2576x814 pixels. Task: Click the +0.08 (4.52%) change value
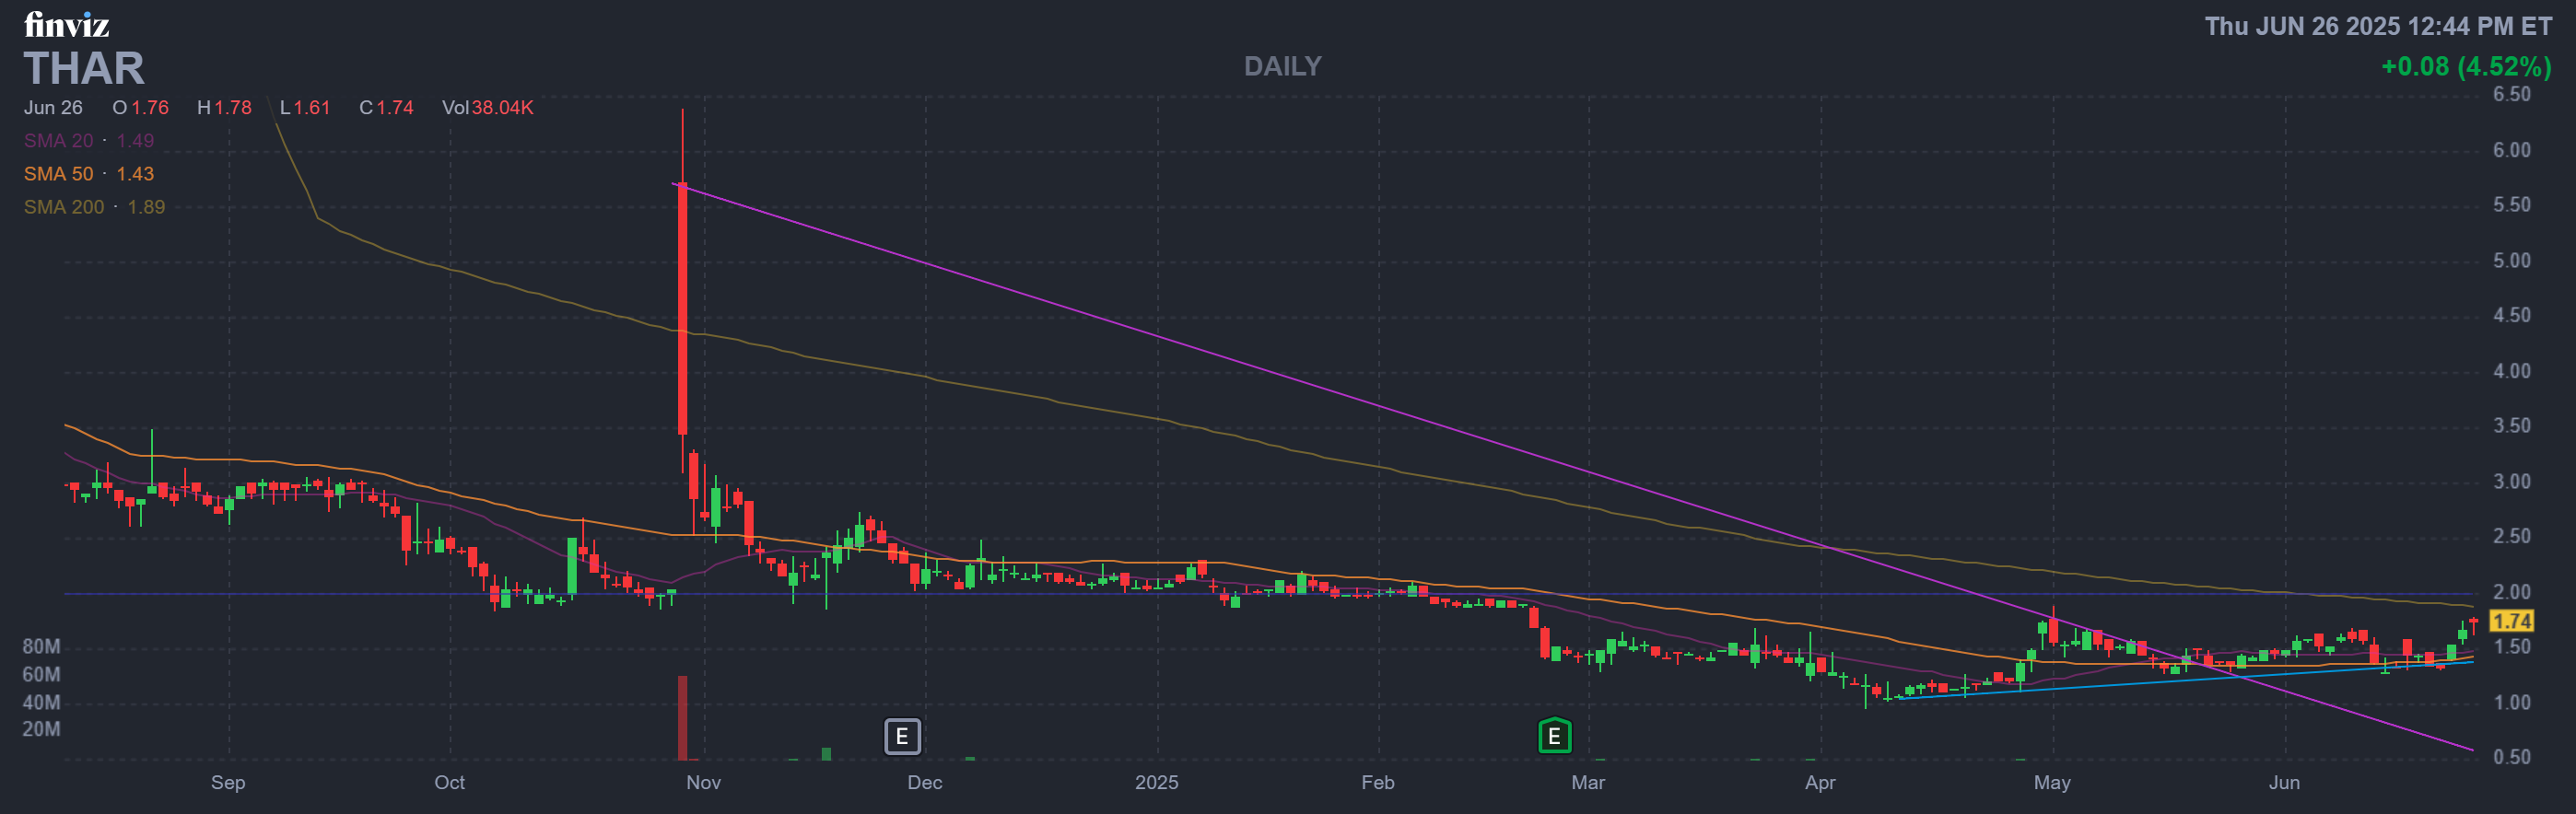click(x=2466, y=67)
